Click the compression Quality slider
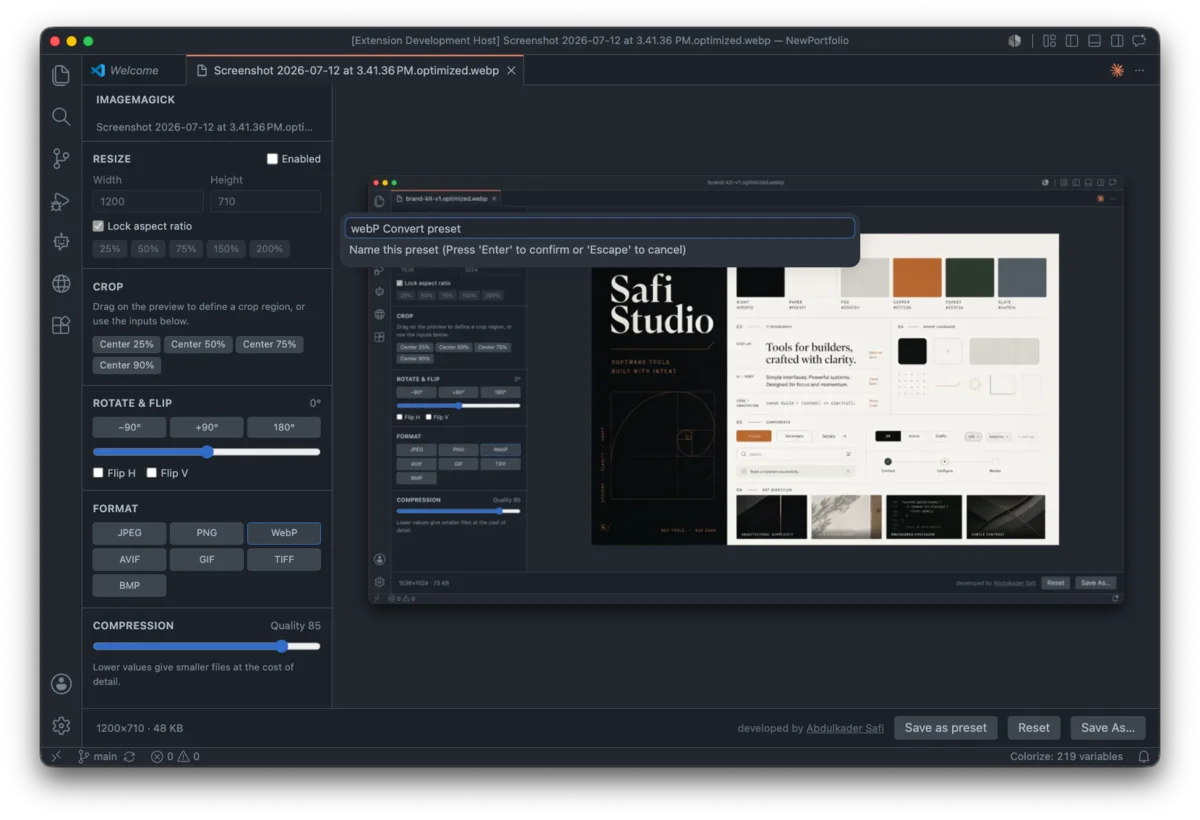This screenshot has width=1200, height=820. (x=207, y=646)
